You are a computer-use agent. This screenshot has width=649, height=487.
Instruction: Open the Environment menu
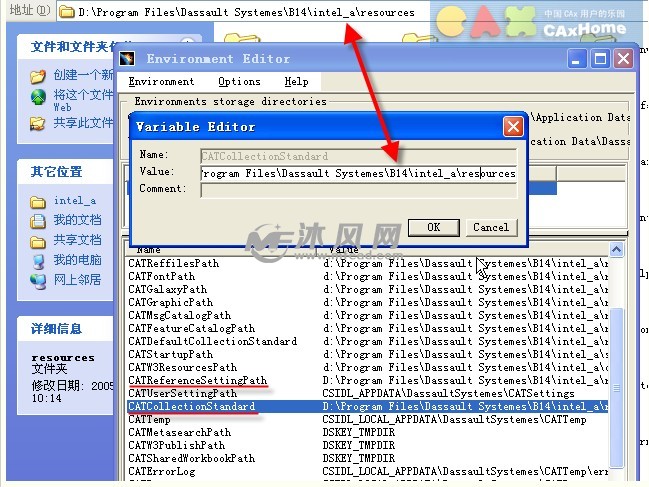pyautogui.click(x=161, y=81)
